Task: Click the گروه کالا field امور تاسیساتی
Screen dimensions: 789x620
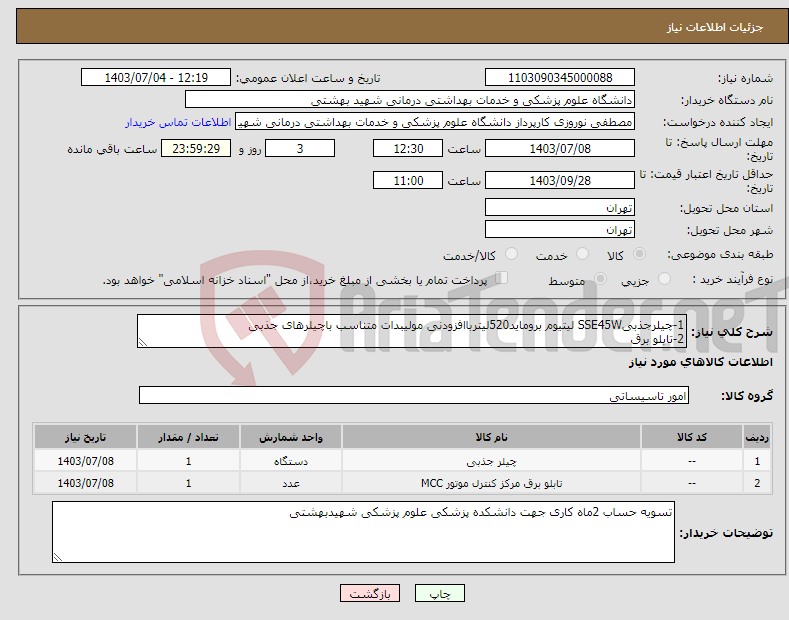Action: (414, 396)
